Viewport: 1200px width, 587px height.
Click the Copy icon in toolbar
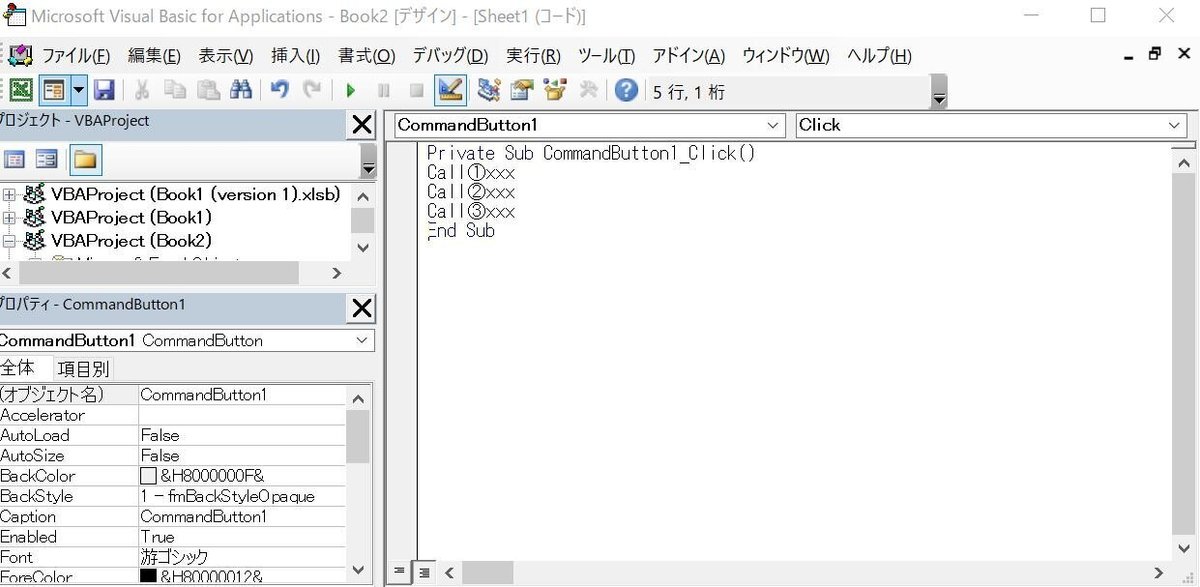(x=175, y=91)
